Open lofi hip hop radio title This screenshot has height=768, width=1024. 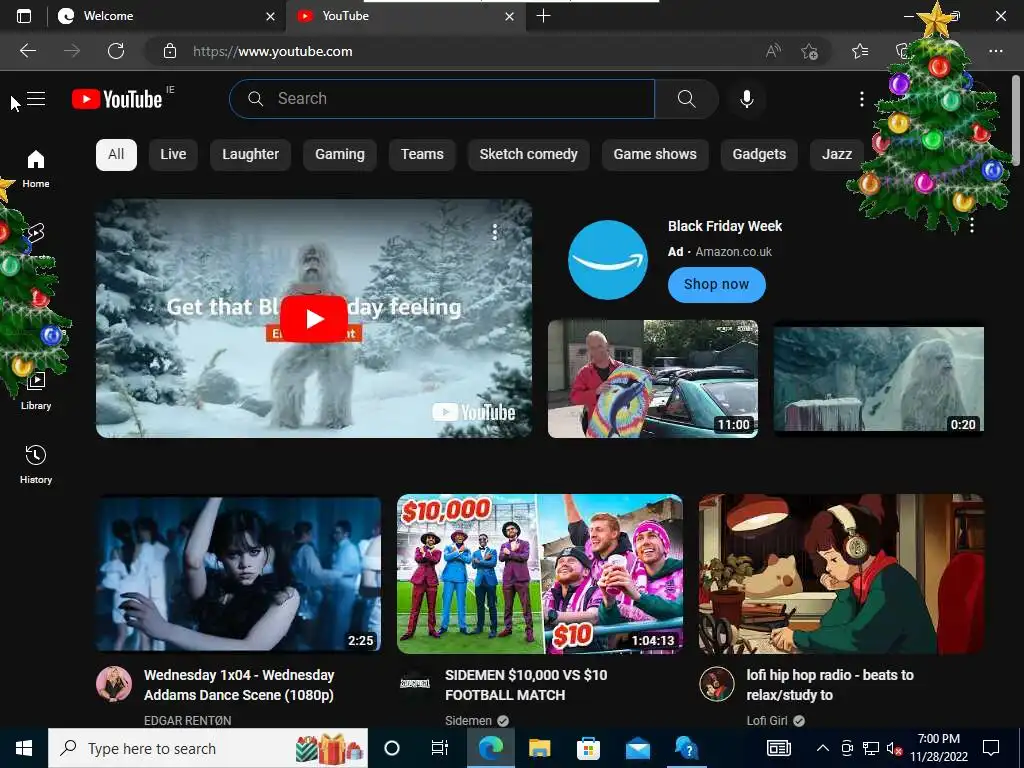[830, 685]
